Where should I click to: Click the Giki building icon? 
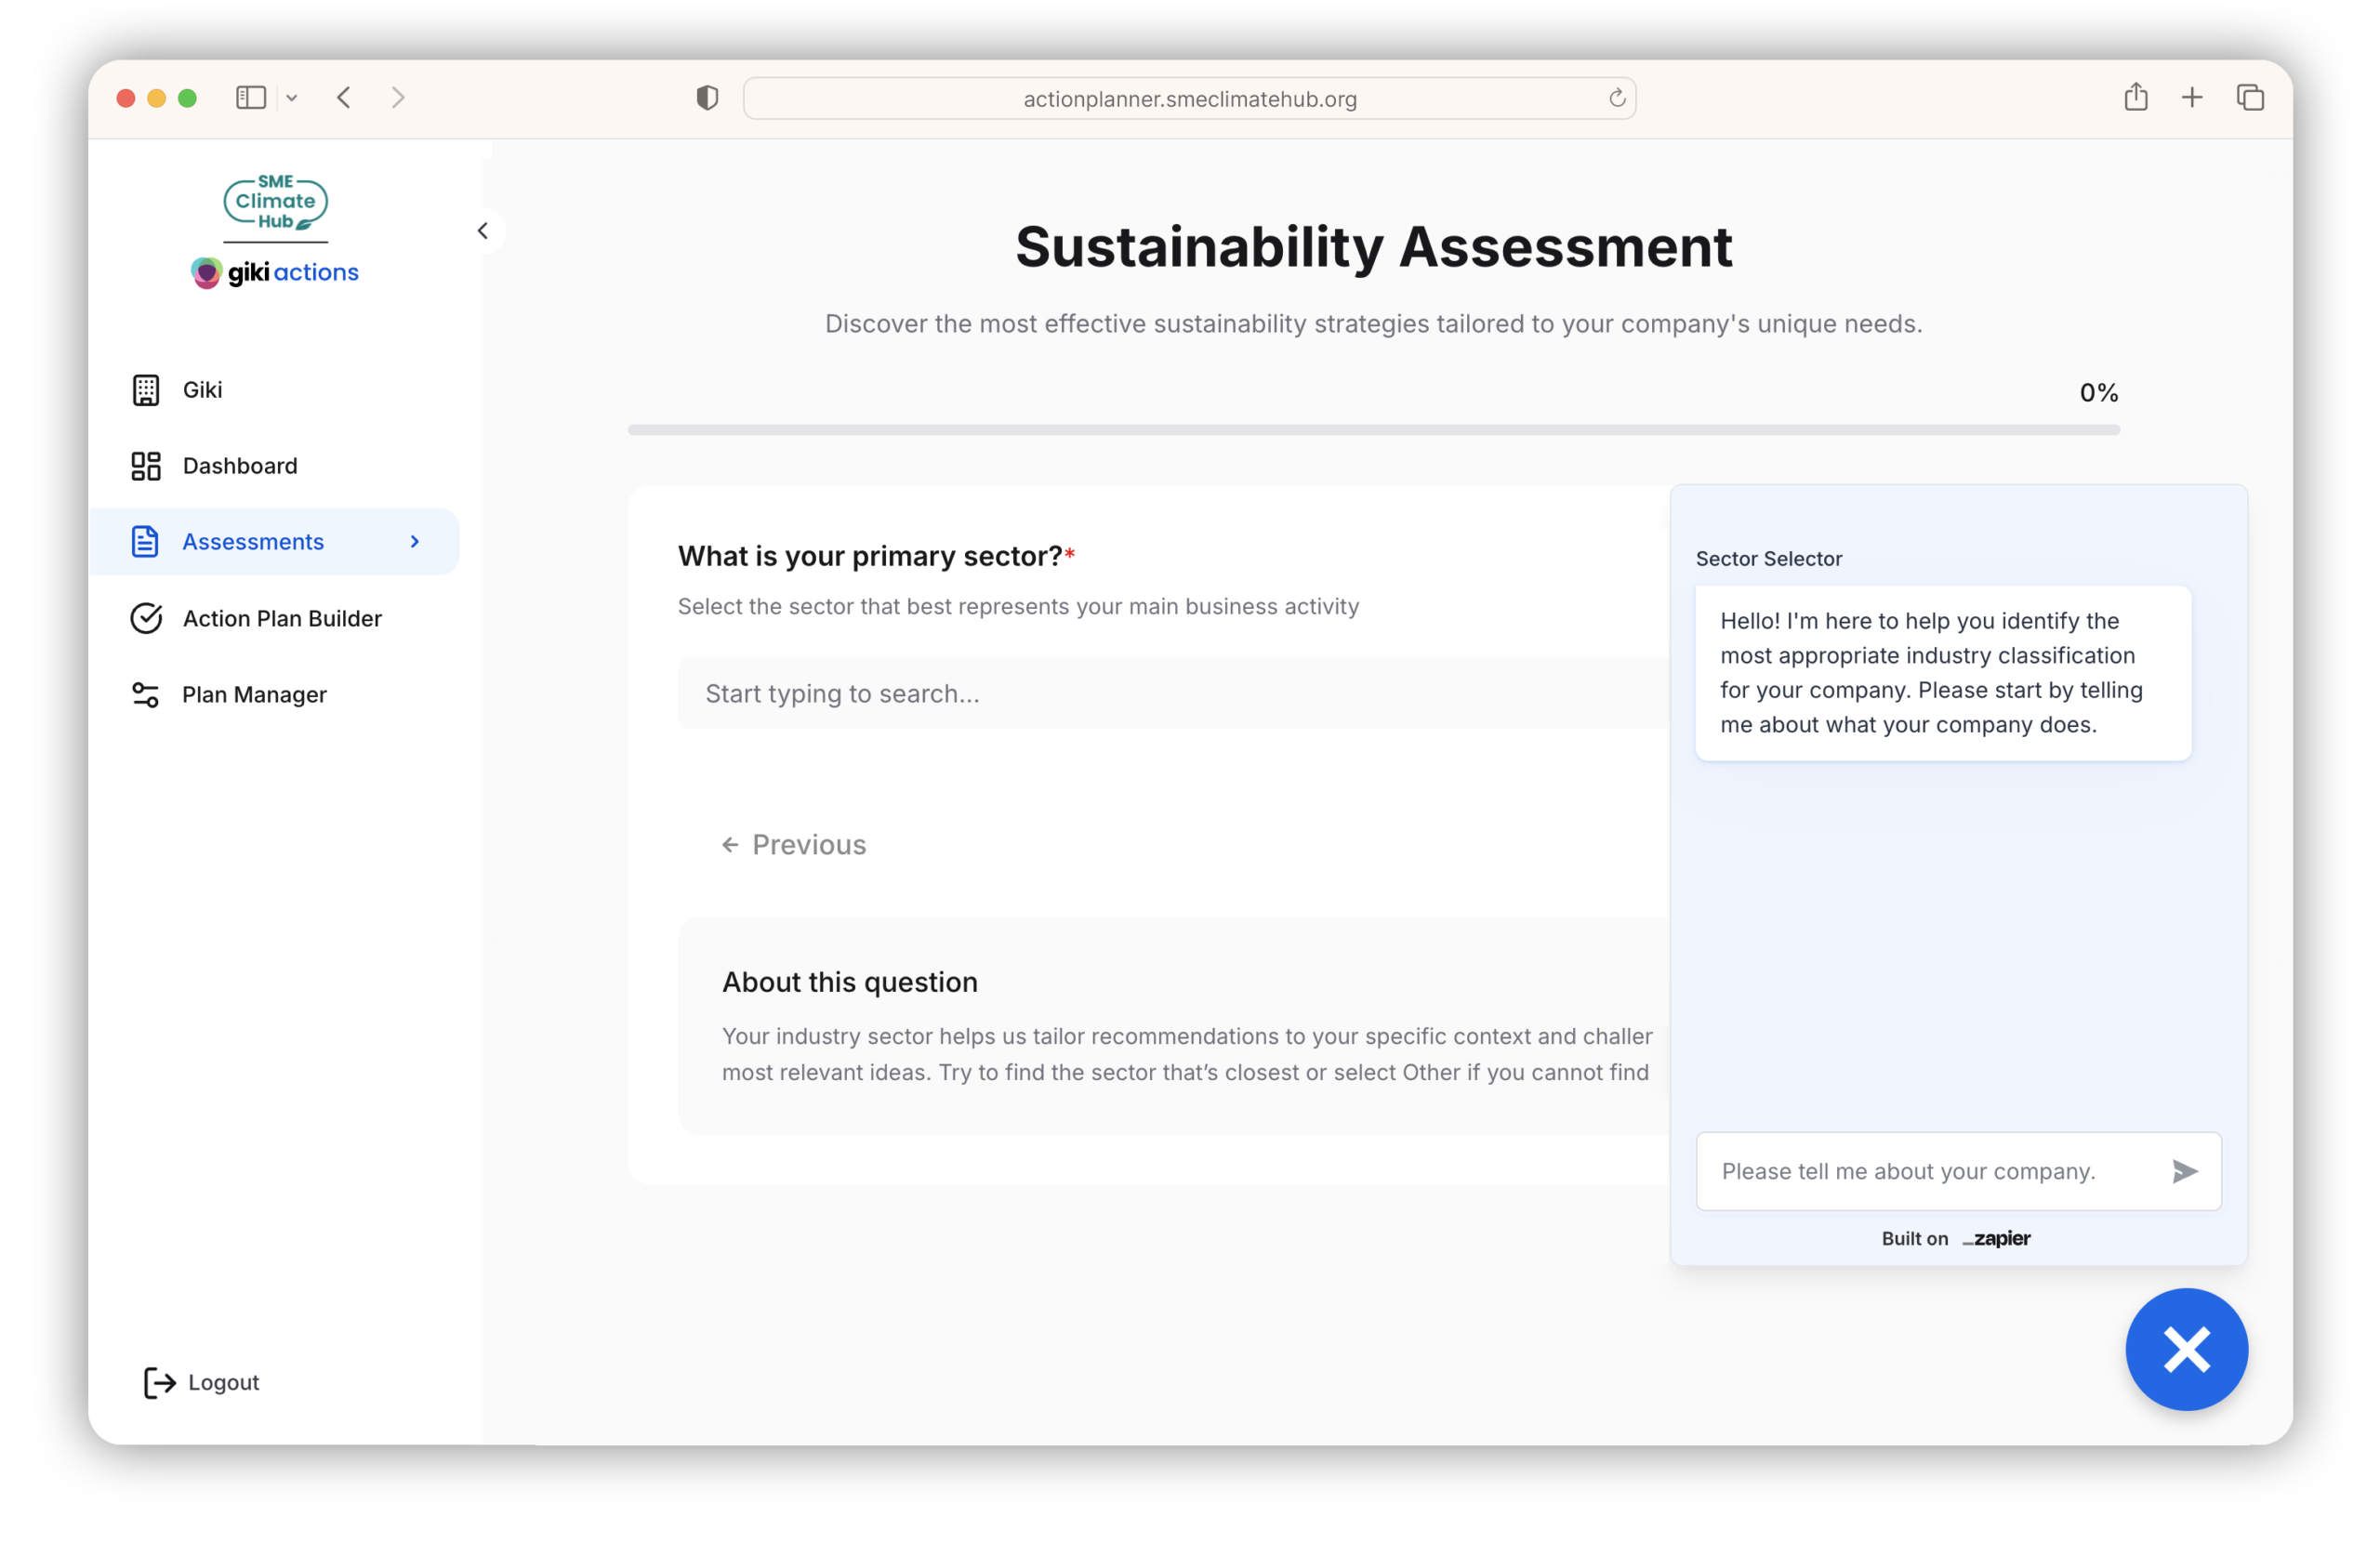tap(146, 390)
